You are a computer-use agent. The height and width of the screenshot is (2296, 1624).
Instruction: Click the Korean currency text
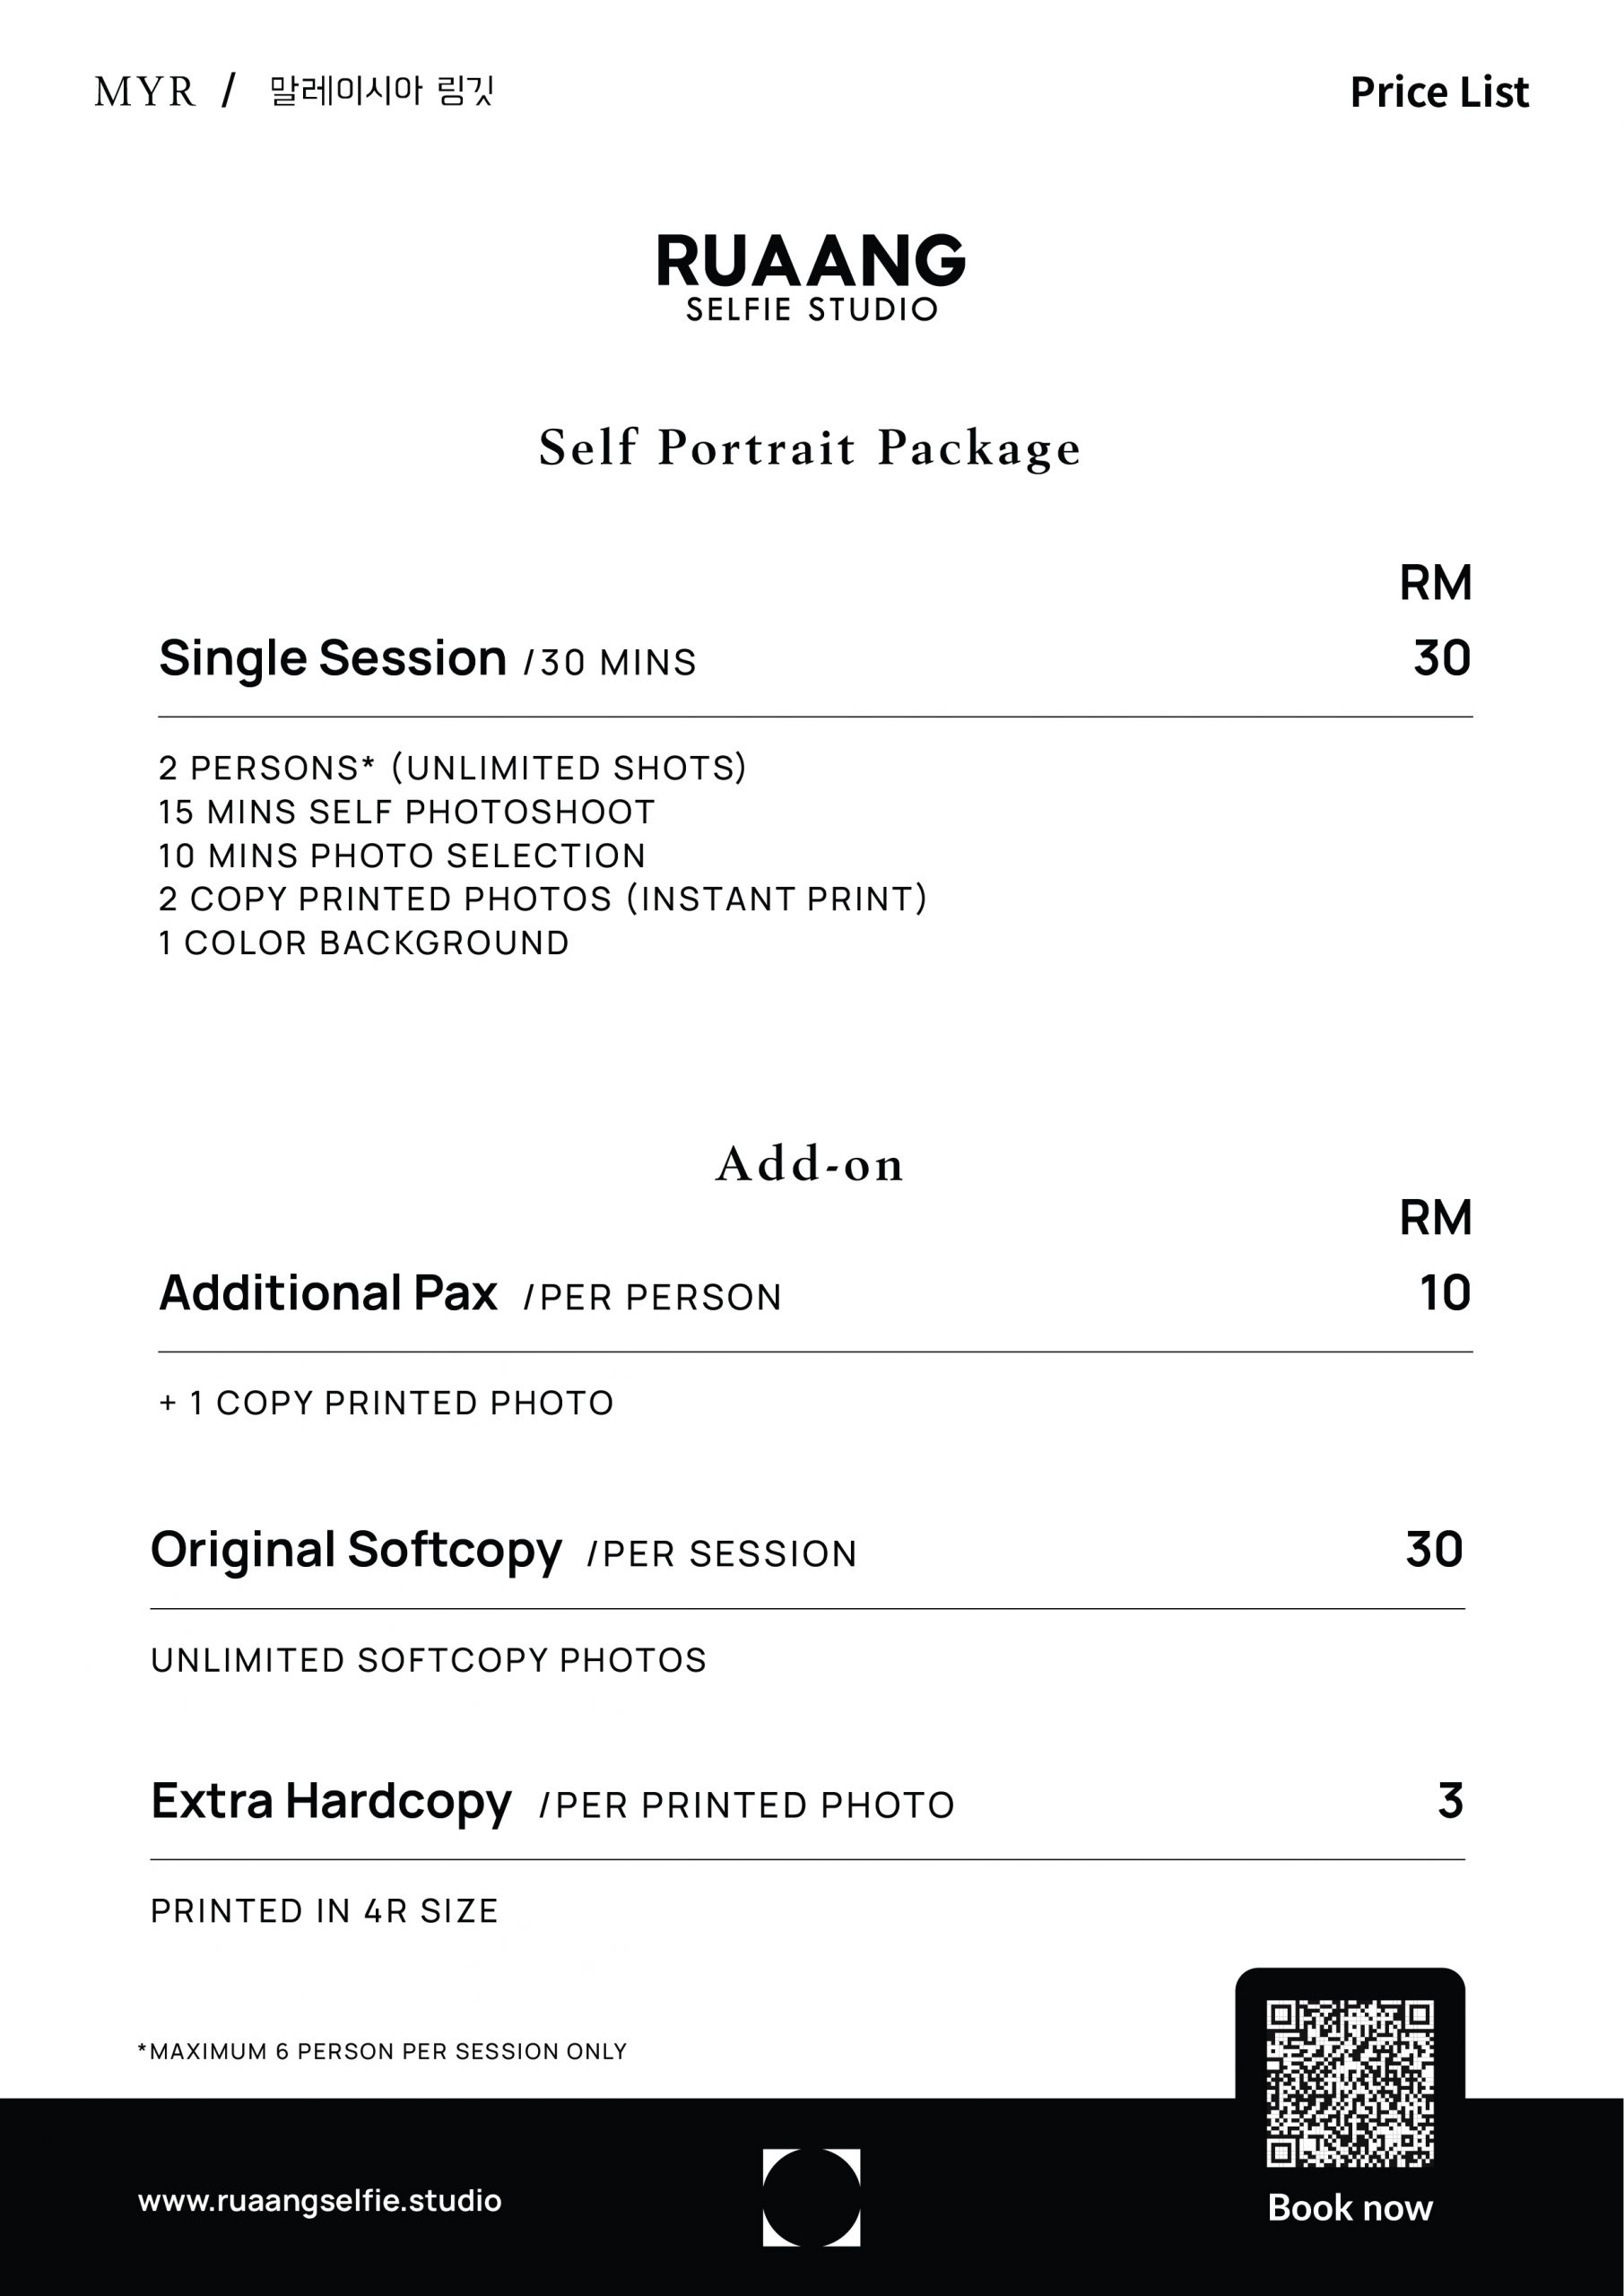[x=382, y=92]
